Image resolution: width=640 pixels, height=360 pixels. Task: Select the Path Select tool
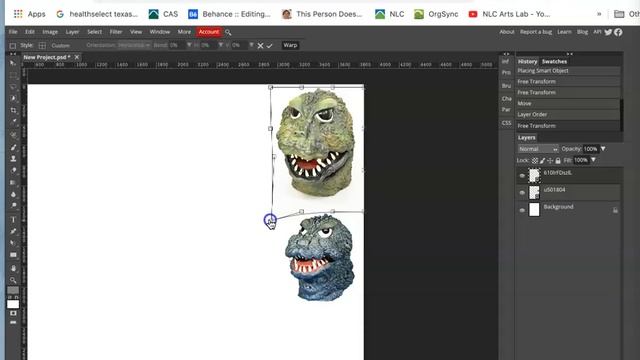click(x=13, y=243)
